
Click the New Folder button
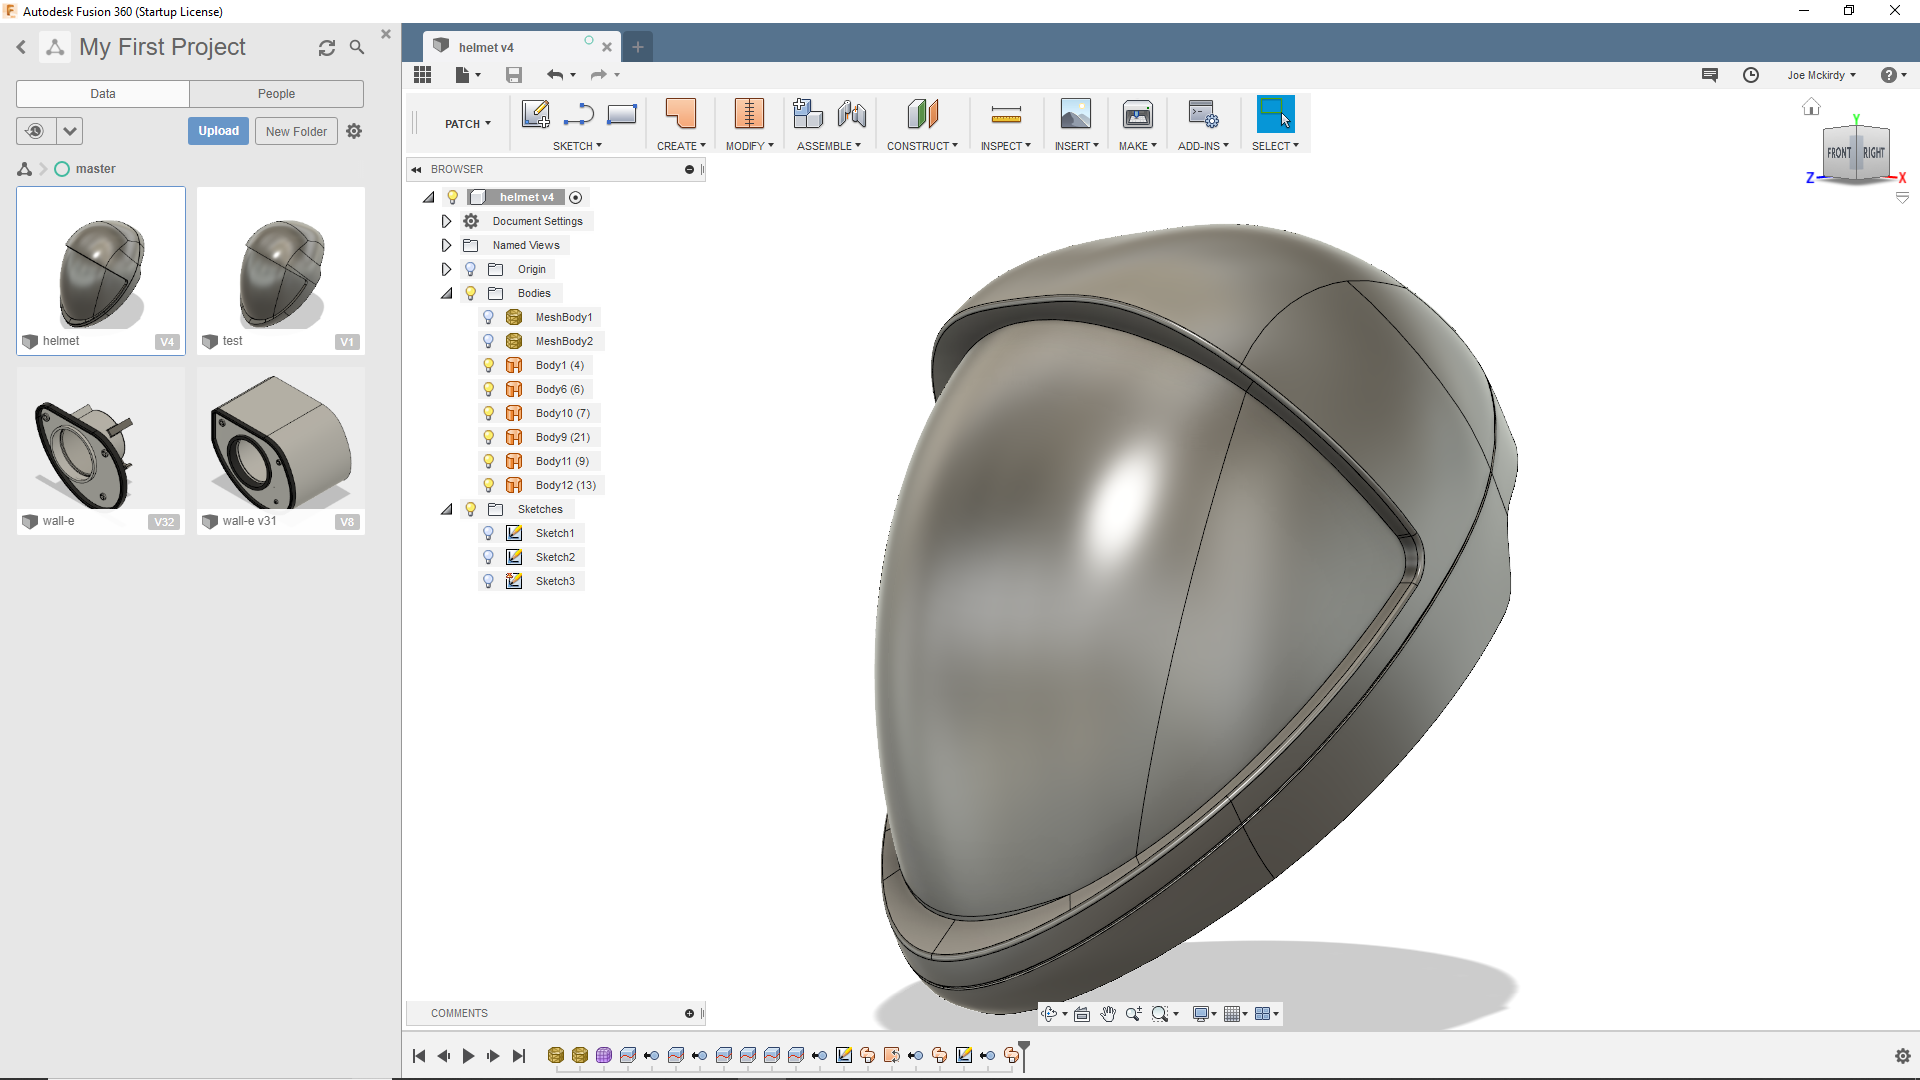(x=296, y=131)
